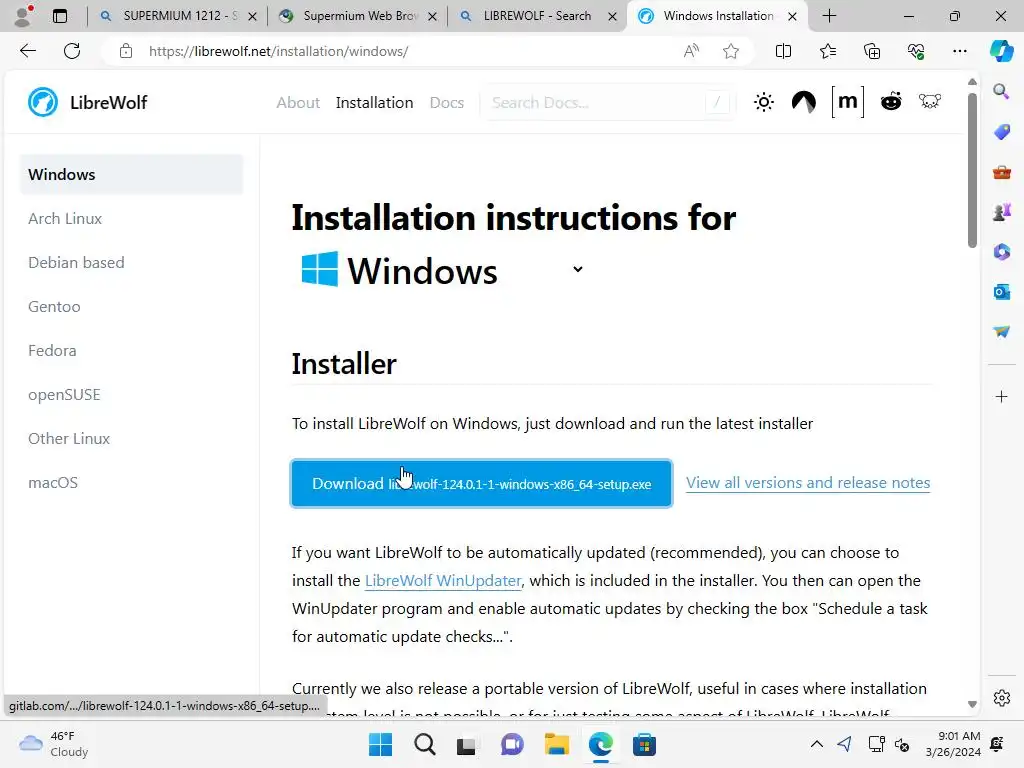Screen dimensions: 1024x768
Task: Expand the Windows OS selector chevron
Action: tap(577, 269)
